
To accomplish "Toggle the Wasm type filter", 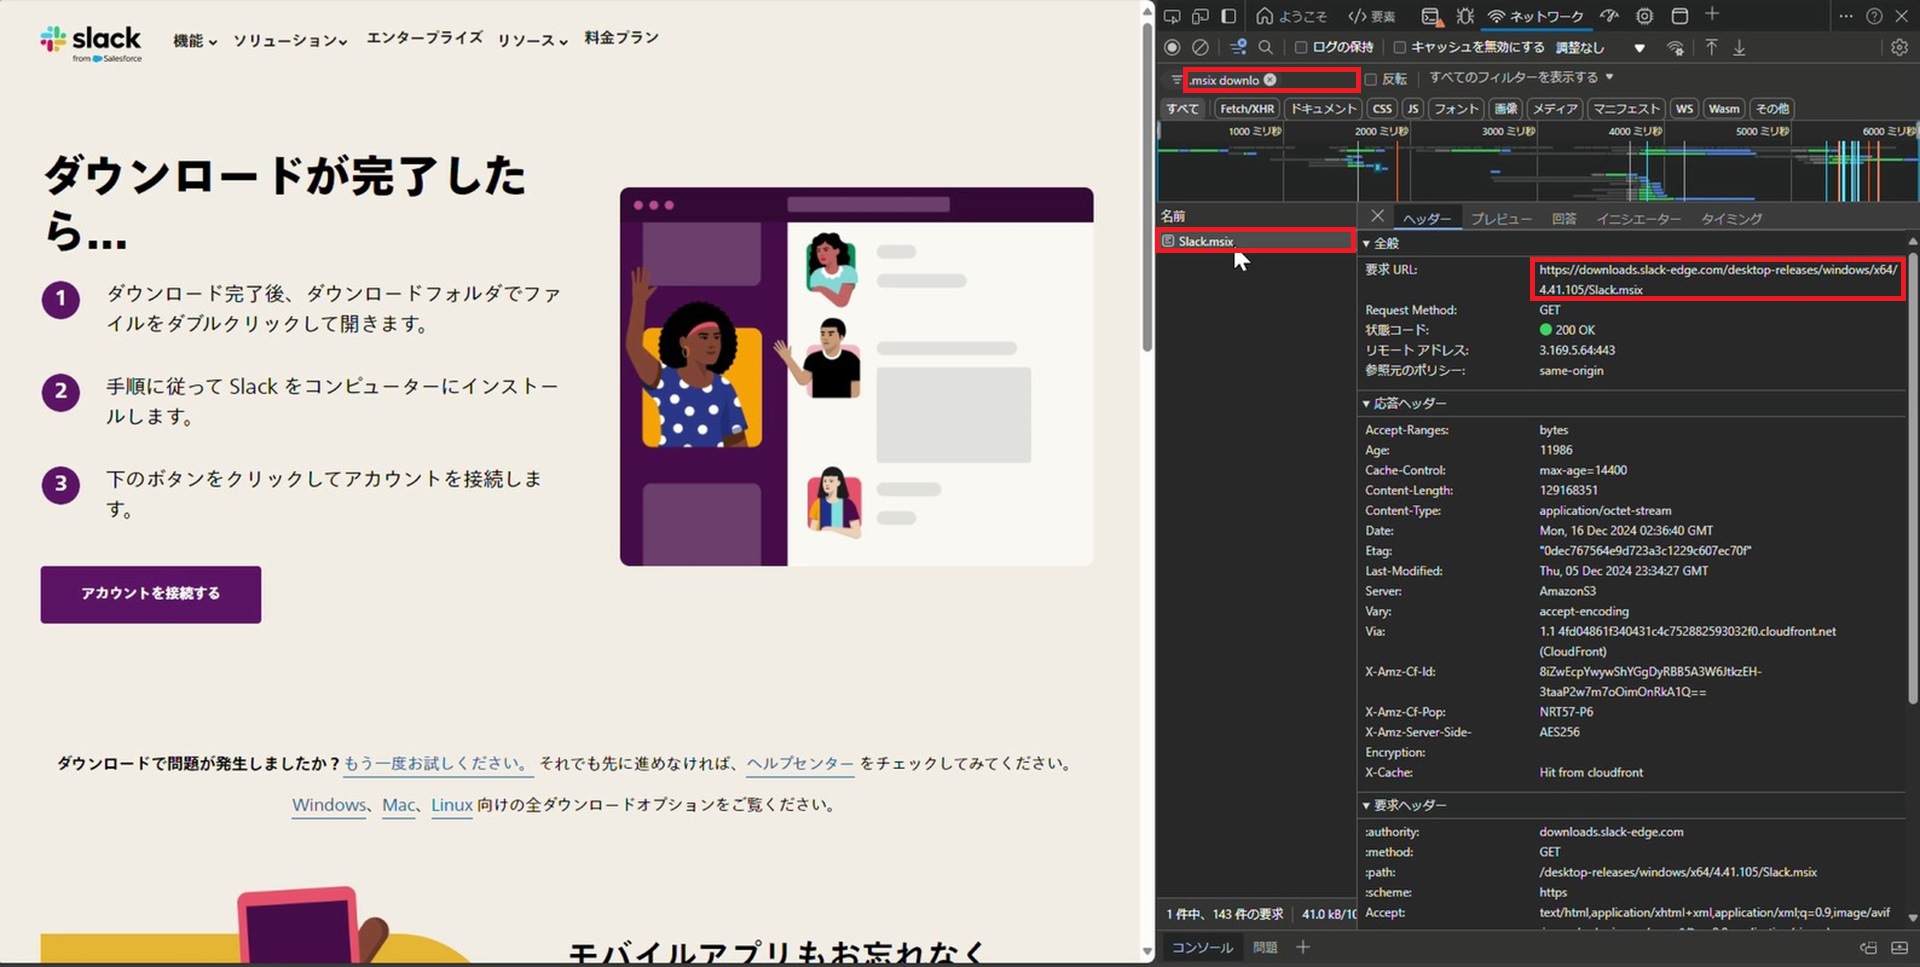I will pos(1724,108).
